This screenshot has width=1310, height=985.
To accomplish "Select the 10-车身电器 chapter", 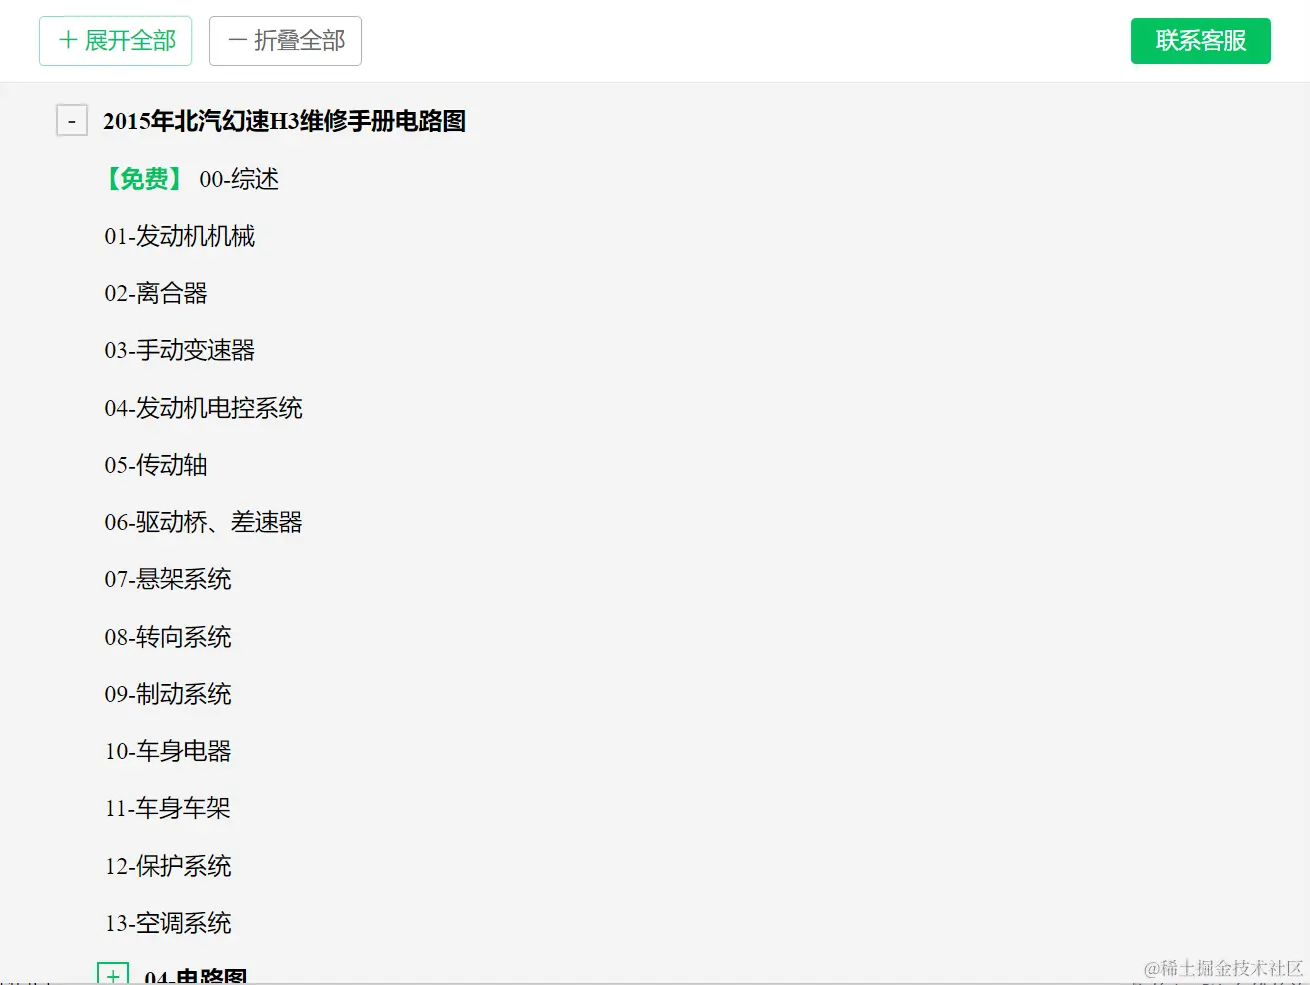I will pos(168,751).
